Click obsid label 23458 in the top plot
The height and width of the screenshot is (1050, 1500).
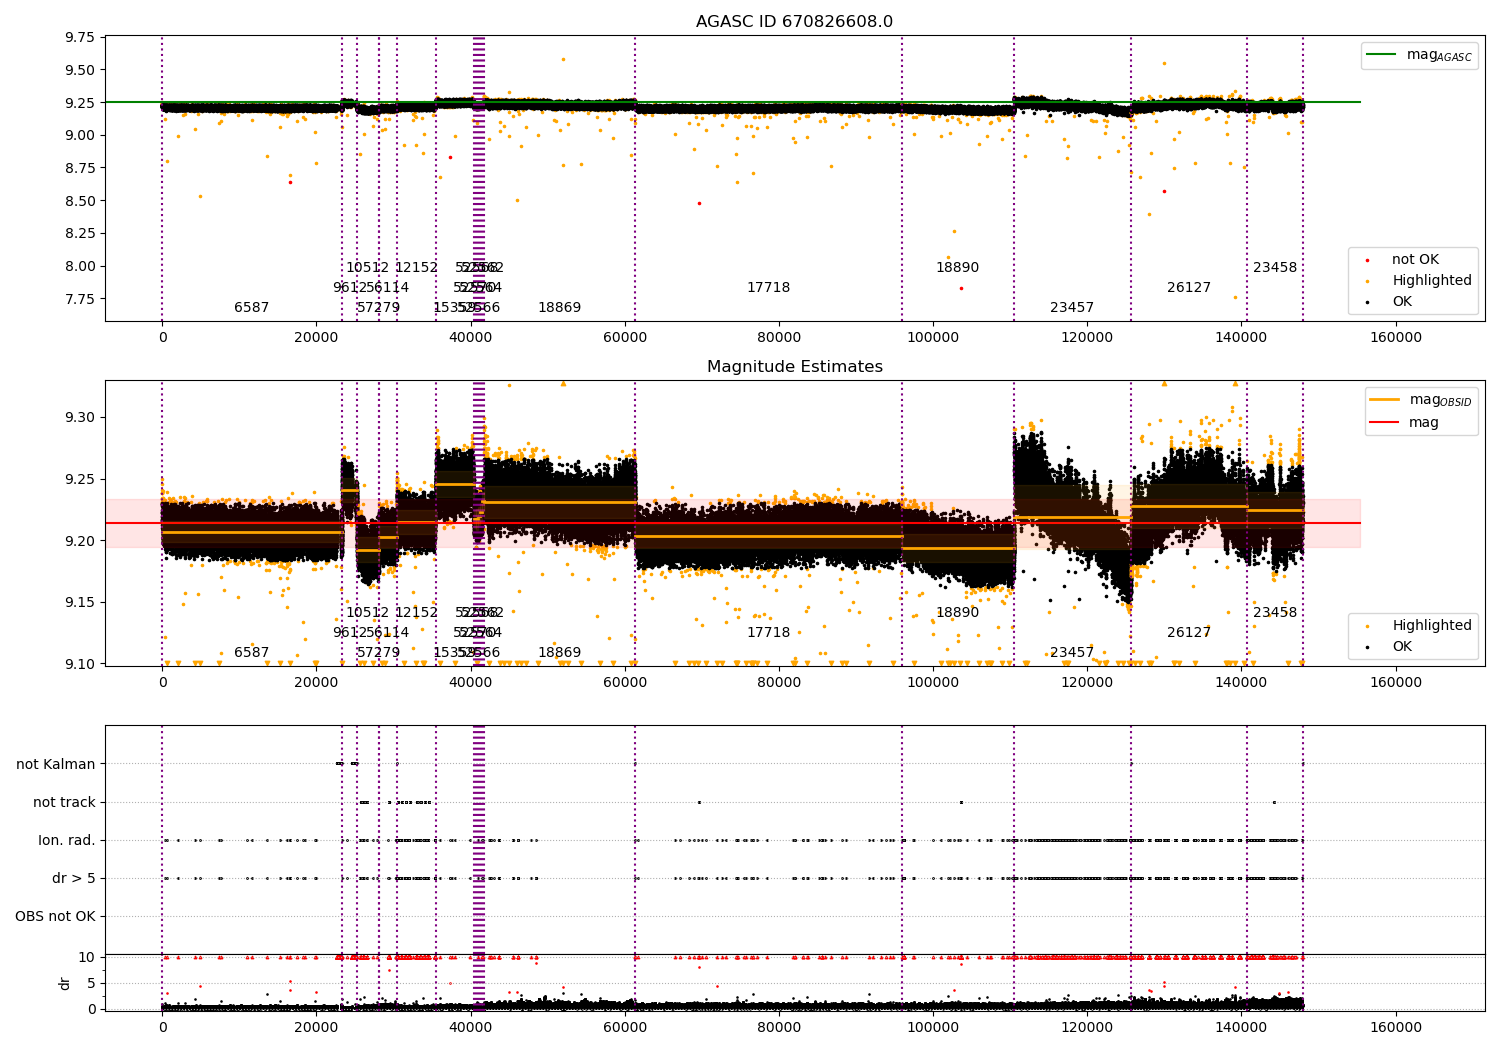click(x=1275, y=268)
